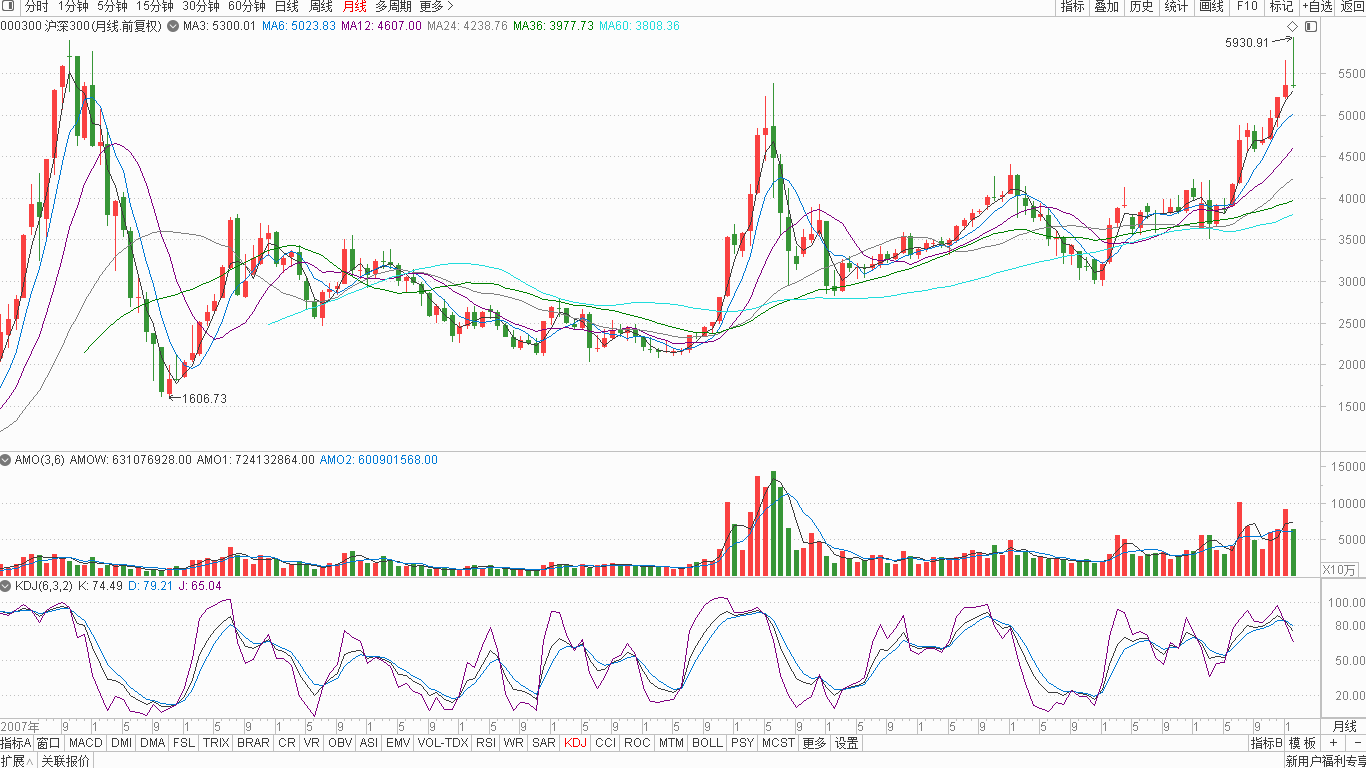Select the 月线 period tab

point(354,6)
